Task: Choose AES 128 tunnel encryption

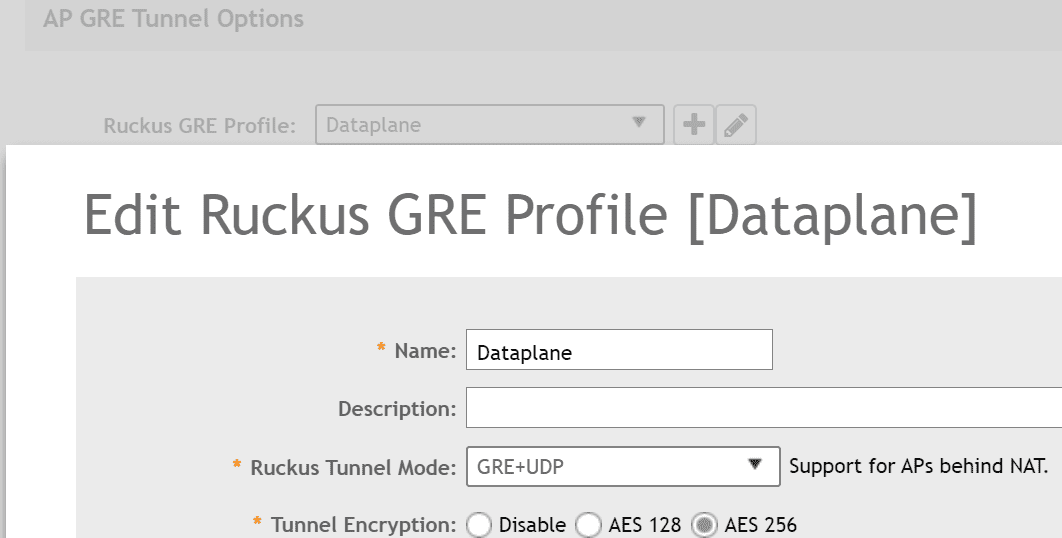Action: (x=588, y=525)
